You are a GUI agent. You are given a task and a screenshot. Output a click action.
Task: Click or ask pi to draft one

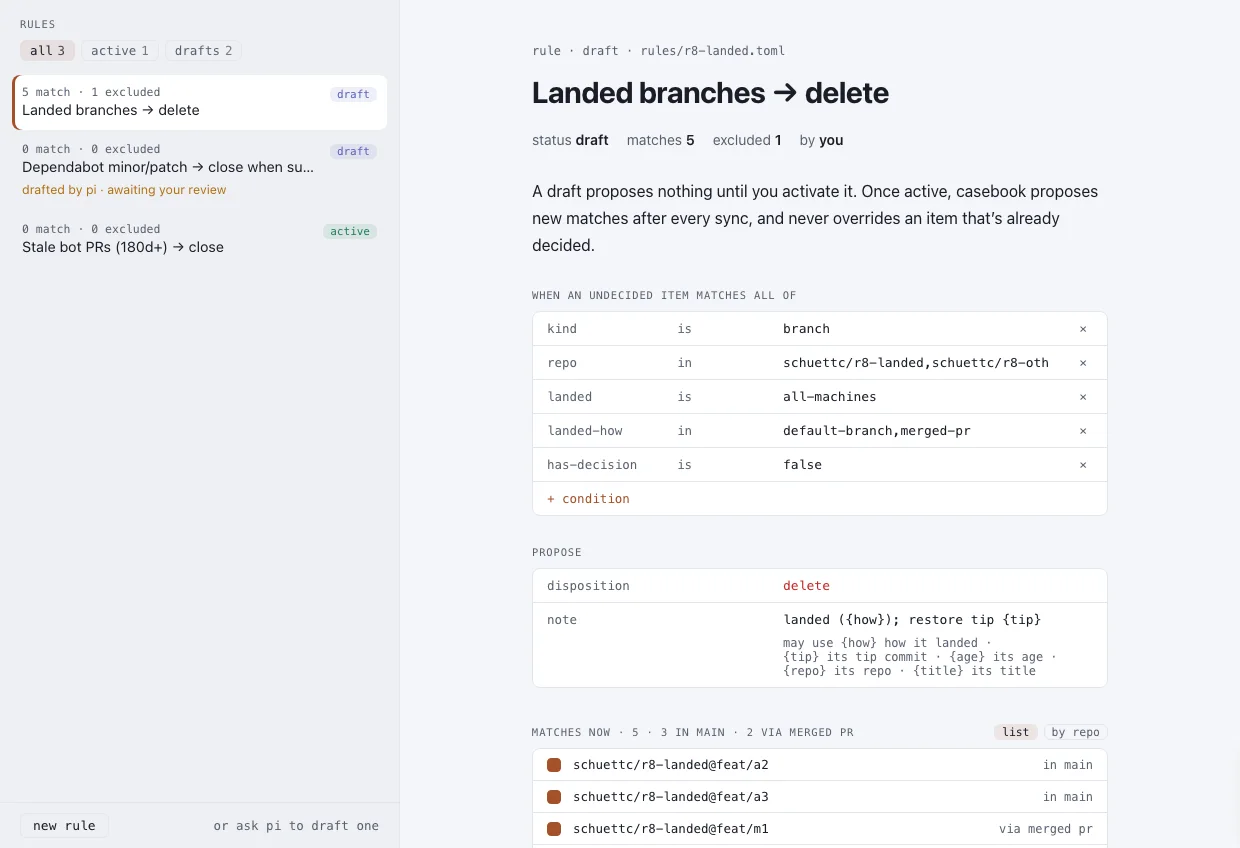click(296, 826)
